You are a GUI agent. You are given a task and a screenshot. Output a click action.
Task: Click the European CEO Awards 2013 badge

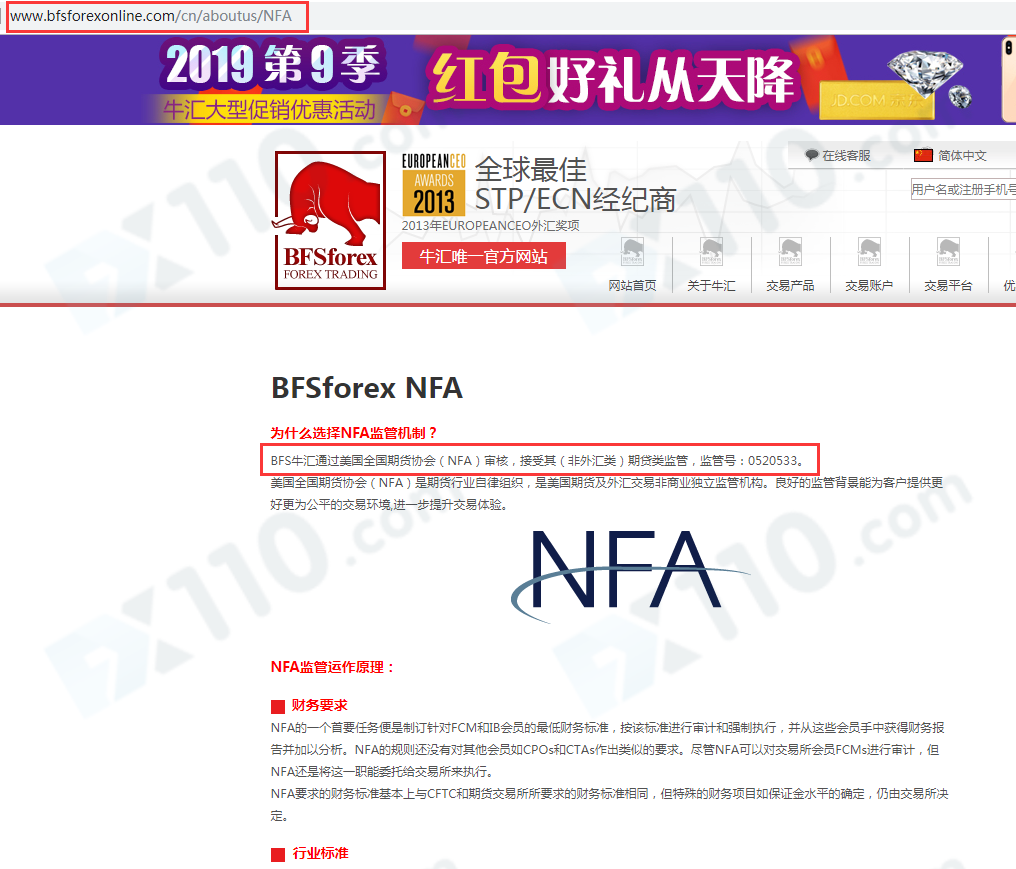pos(433,185)
